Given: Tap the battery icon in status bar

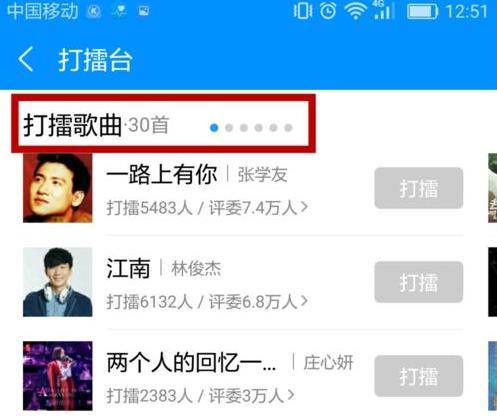Looking at the screenshot, I should (422, 12).
